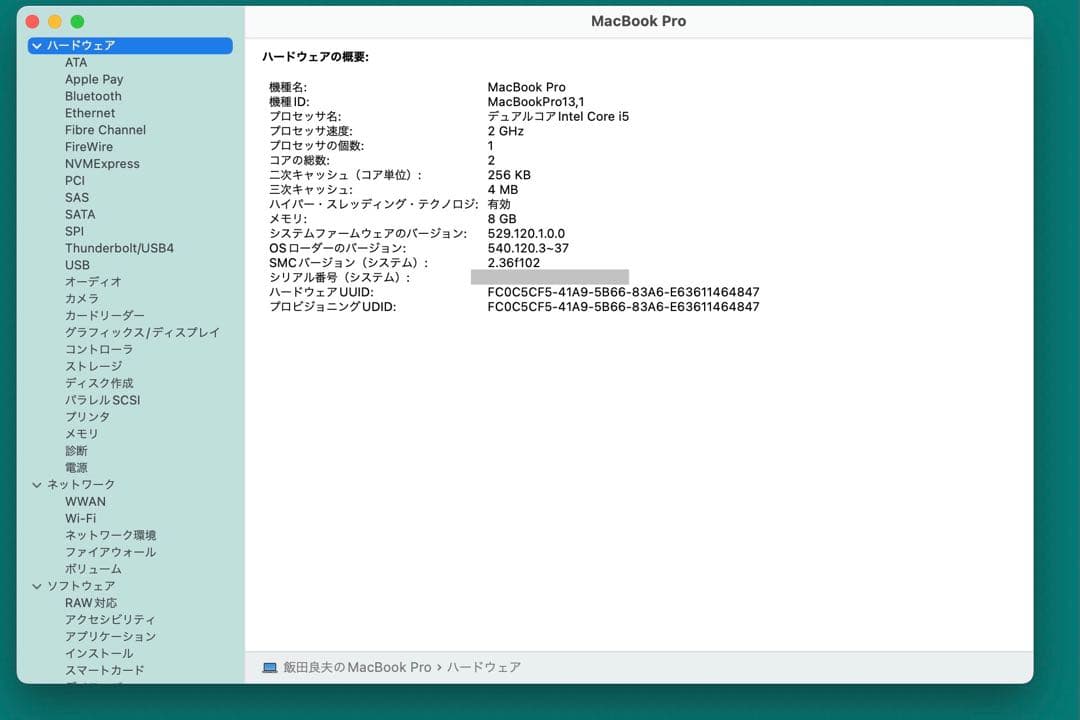Select 電源 in the sidebar

[76, 468]
